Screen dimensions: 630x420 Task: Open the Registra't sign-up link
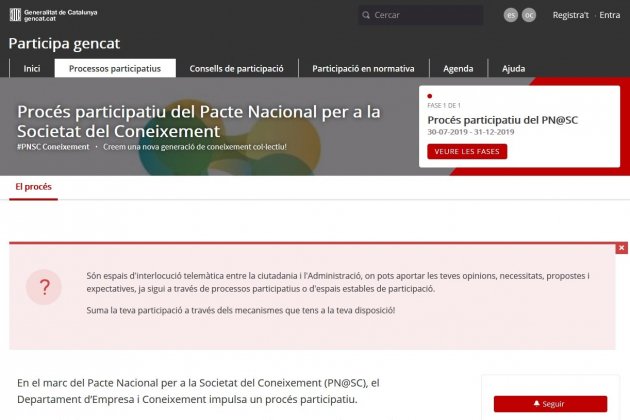click(570, 15)
